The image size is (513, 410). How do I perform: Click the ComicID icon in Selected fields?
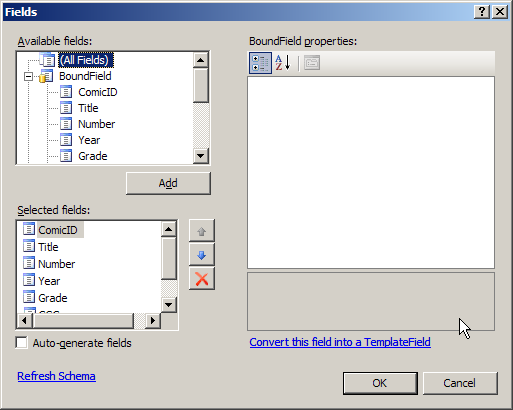click(x=29, y=229)
